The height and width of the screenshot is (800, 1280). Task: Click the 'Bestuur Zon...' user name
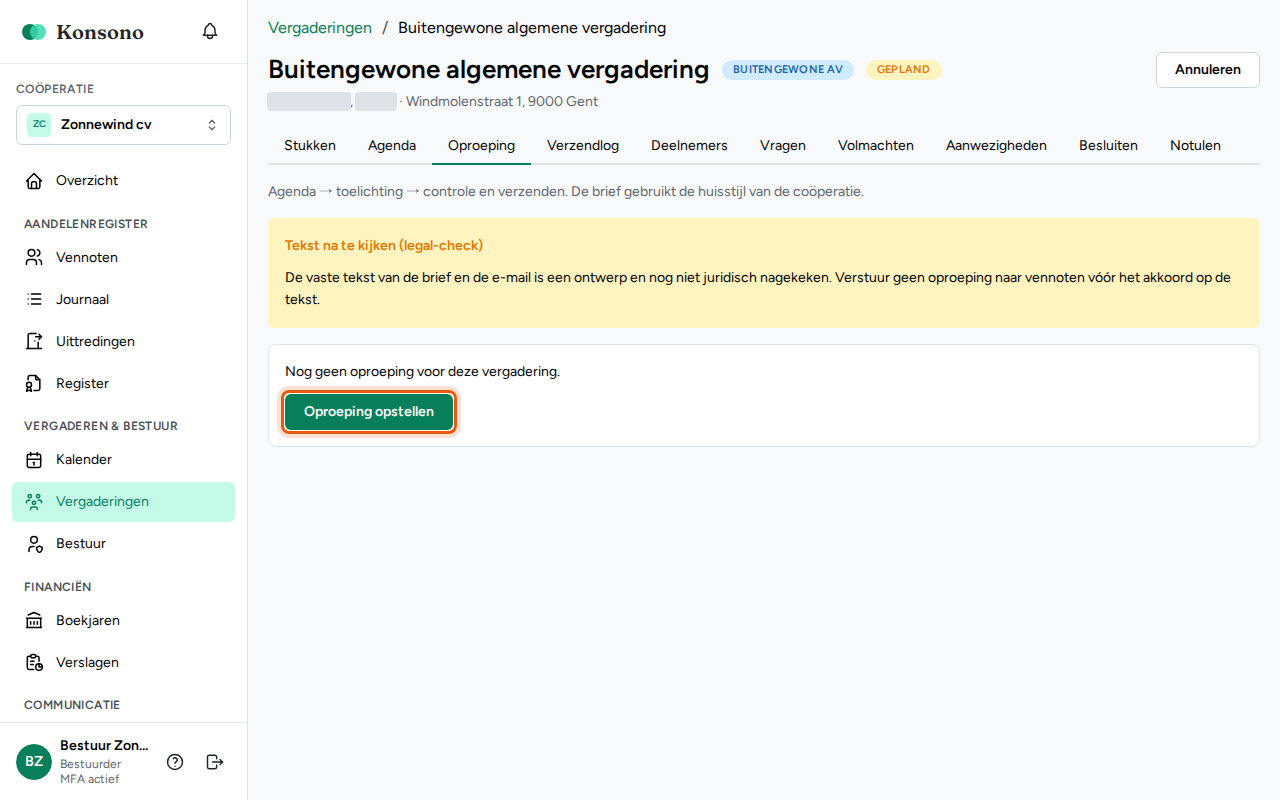[x=104, y=746]
